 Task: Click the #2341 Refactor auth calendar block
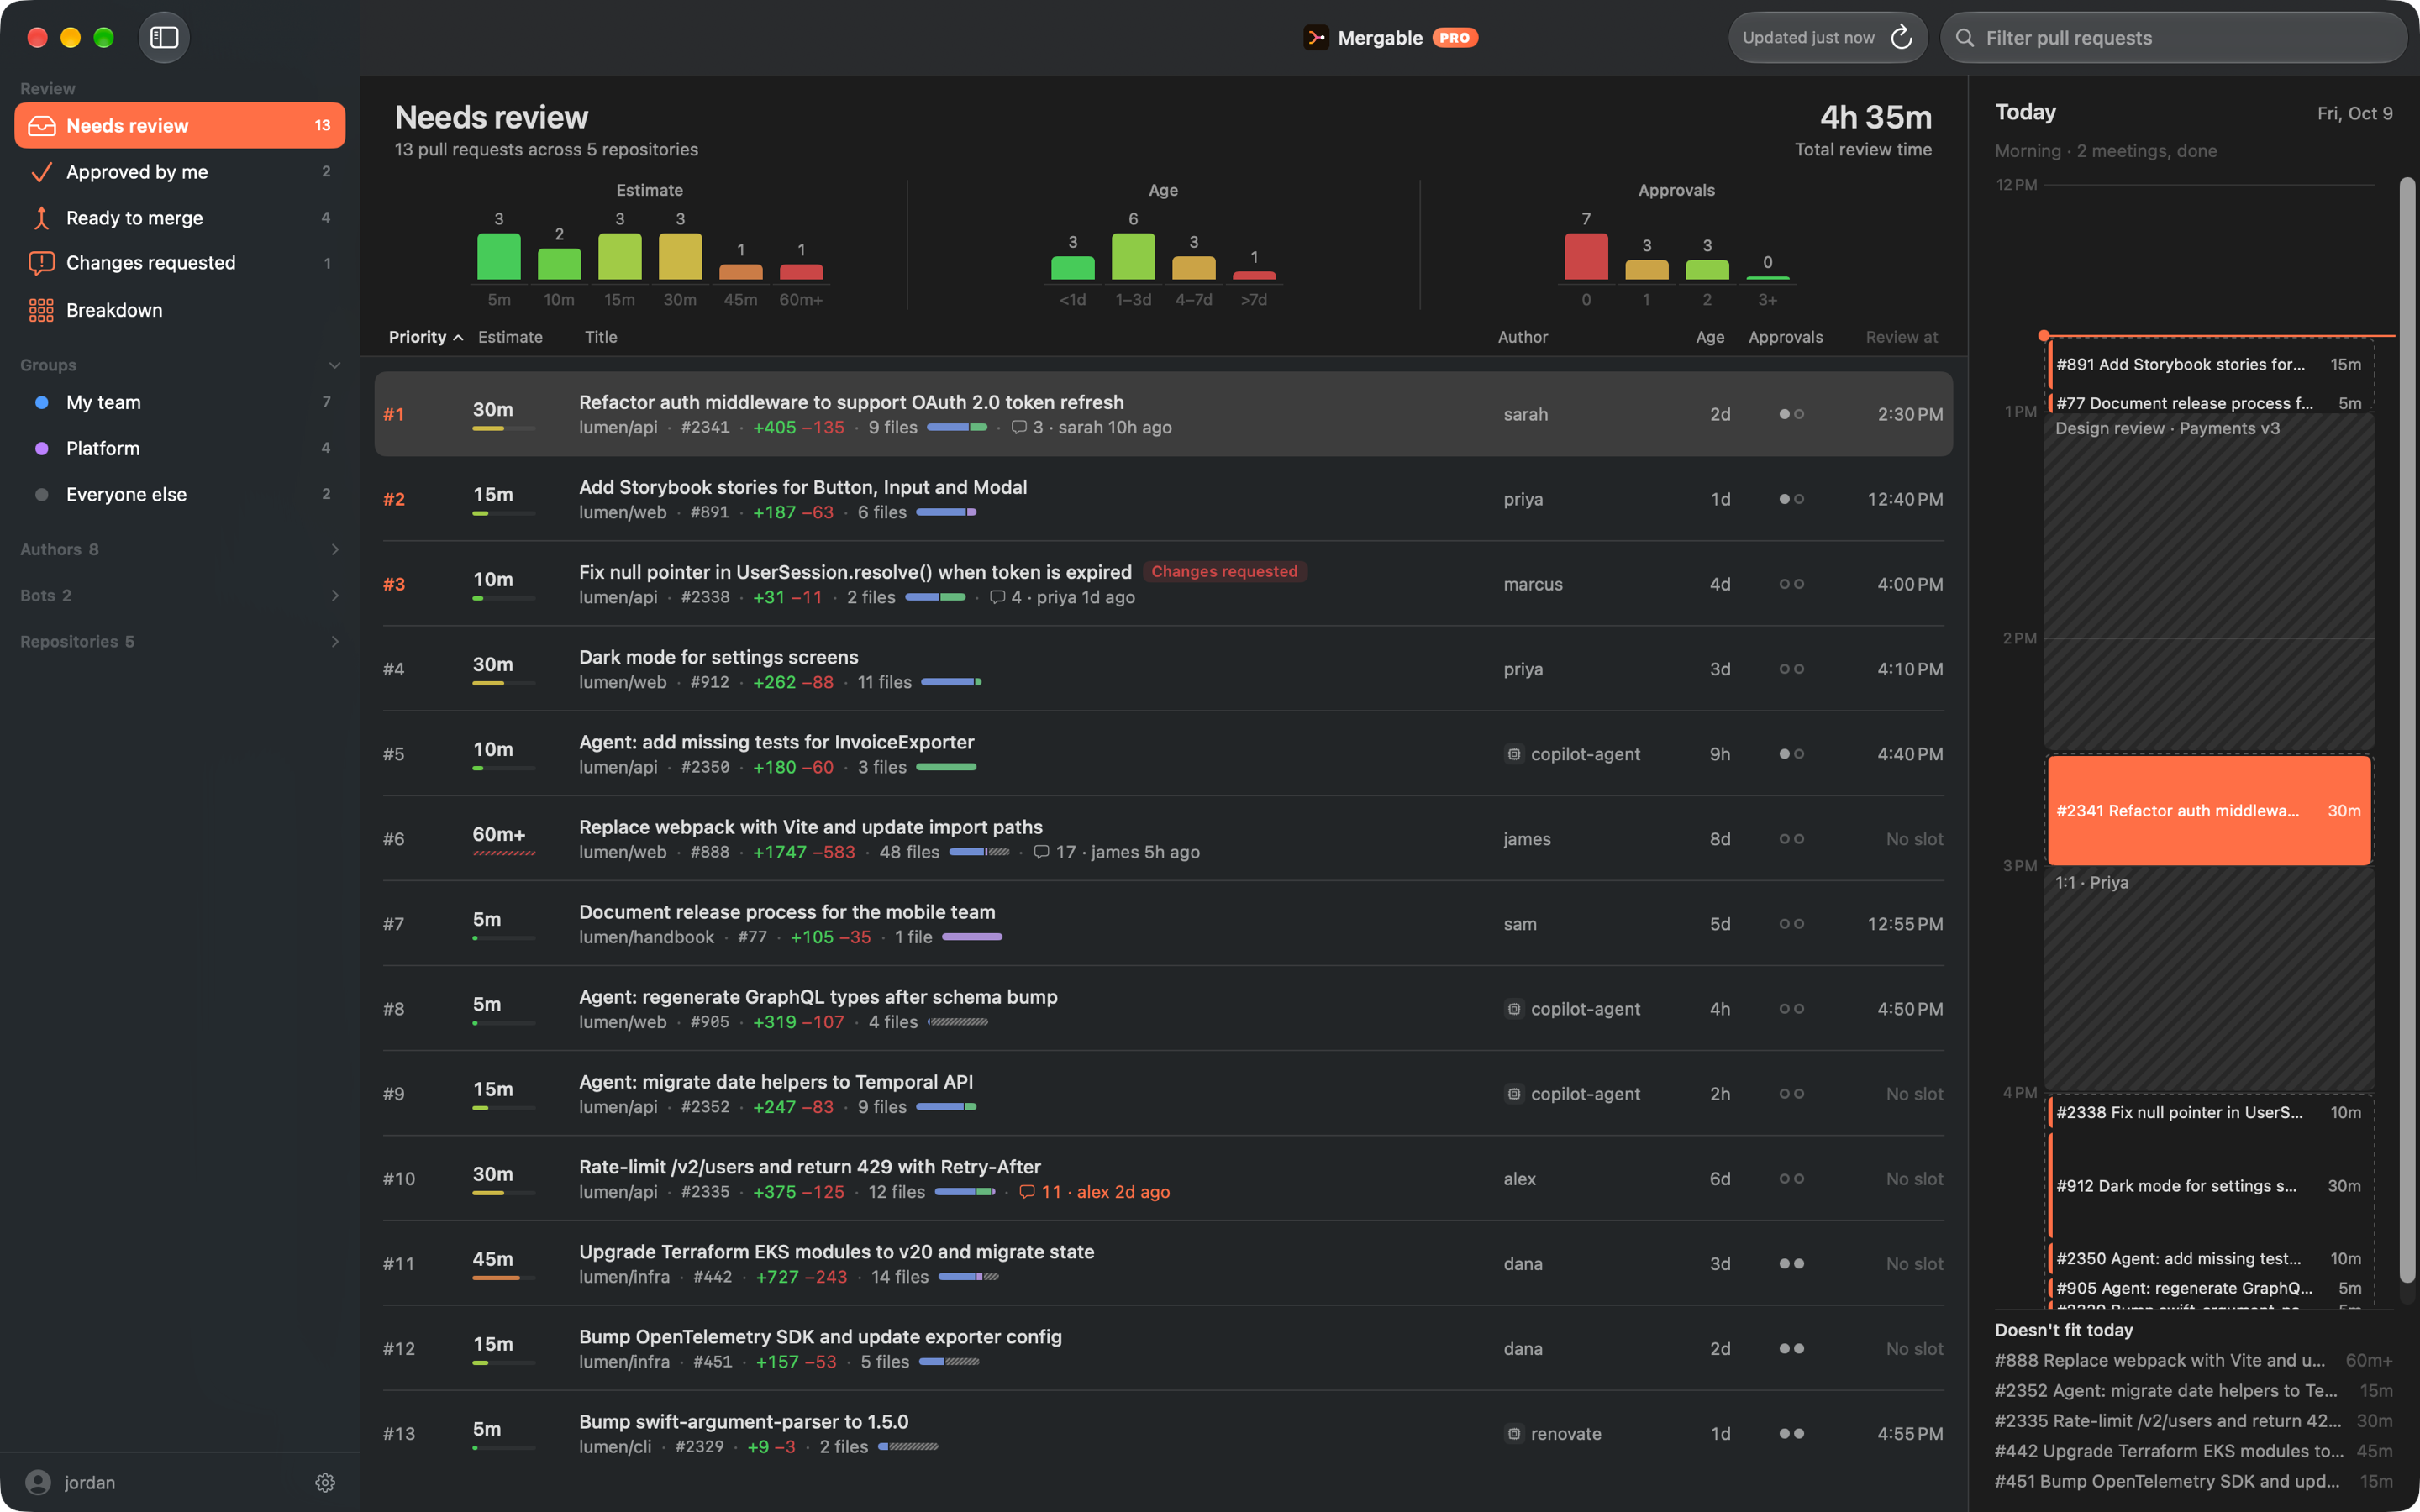click(x=2209, y=810)
